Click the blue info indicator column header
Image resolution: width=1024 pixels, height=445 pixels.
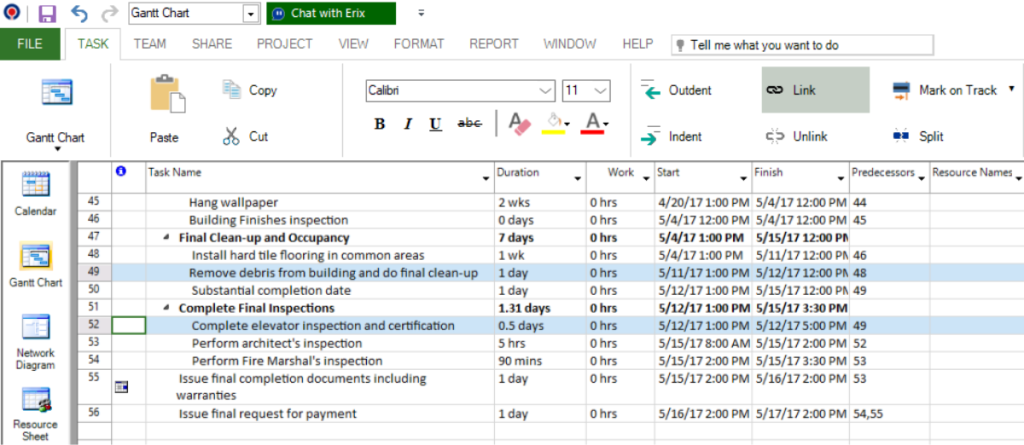tap(120, 171)
